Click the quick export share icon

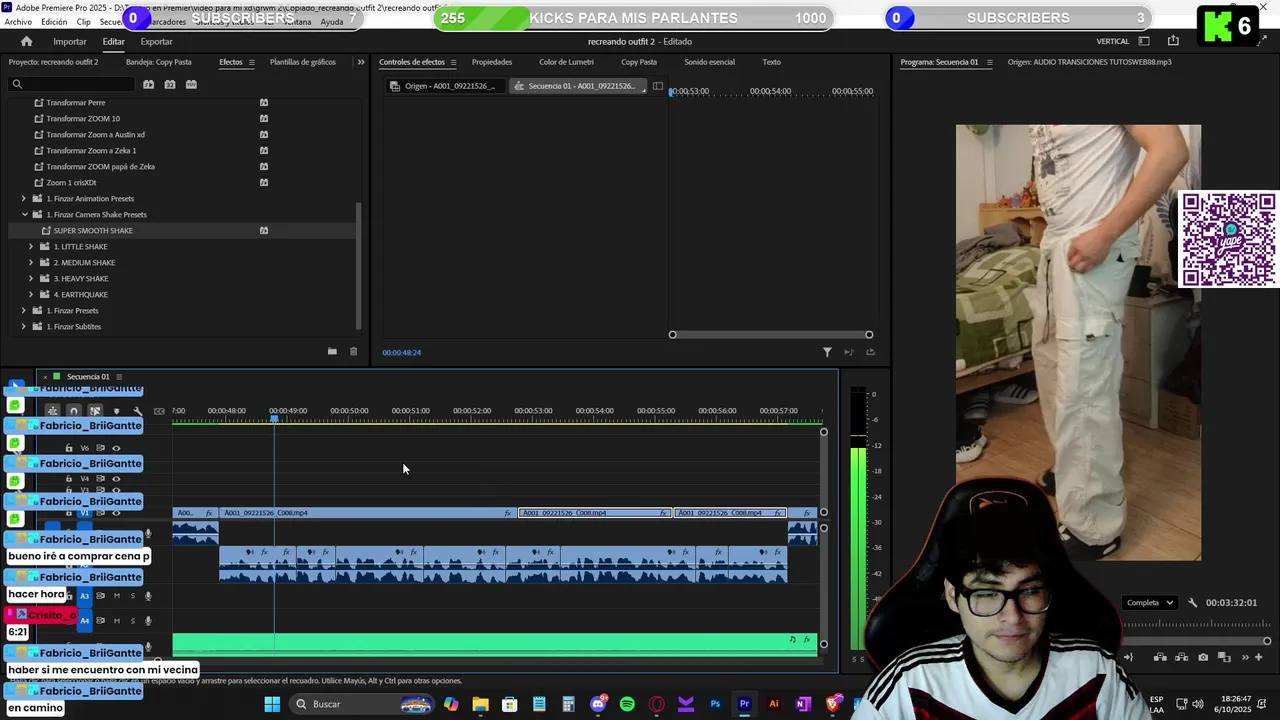tap(1173, 41)
